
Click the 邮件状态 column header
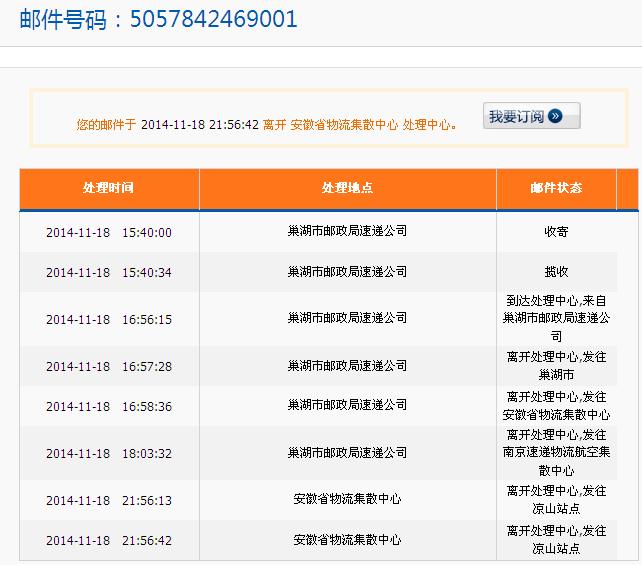coord(556,188)
